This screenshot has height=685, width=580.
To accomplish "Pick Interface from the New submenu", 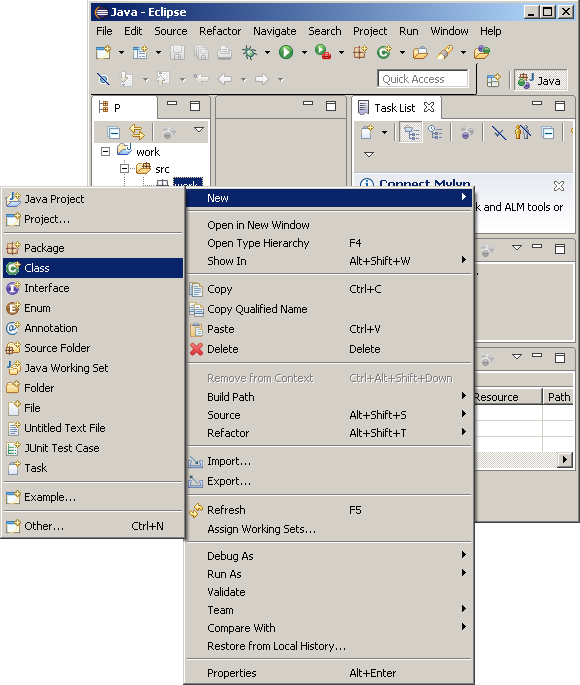I will 93,288.
